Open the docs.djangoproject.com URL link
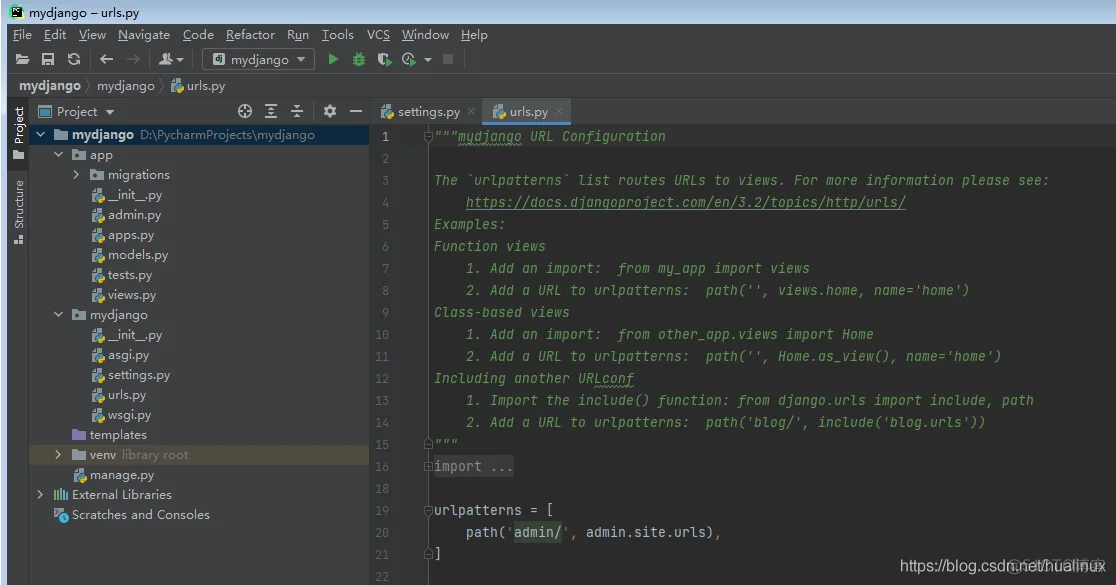Image resolution: width=1116 pixels, height=585 pixels. click(686, 203)
